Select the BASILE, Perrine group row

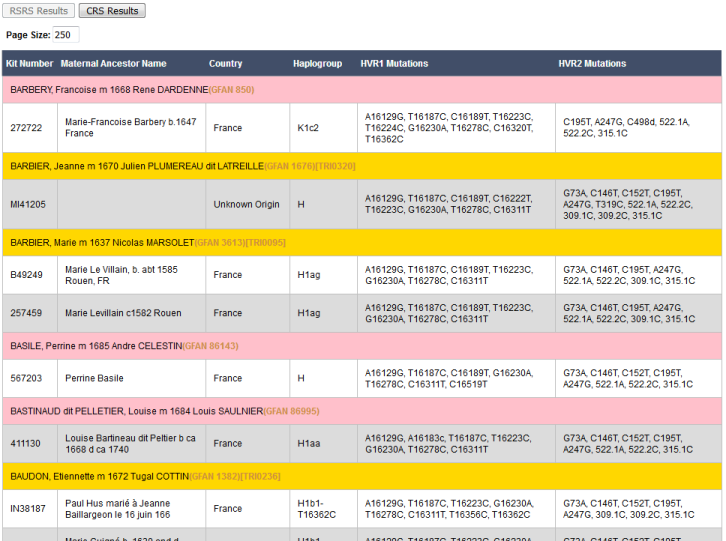362,346
